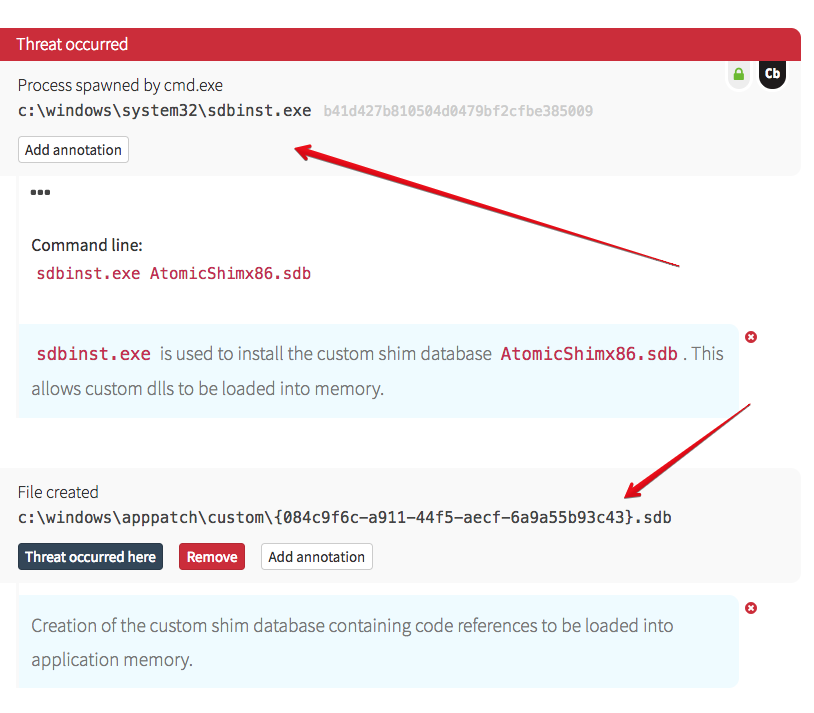This screenshot has height=713, width=814.
Task: Click the created .sdb file path in apppatch\custom
Action: pos(345,518)
